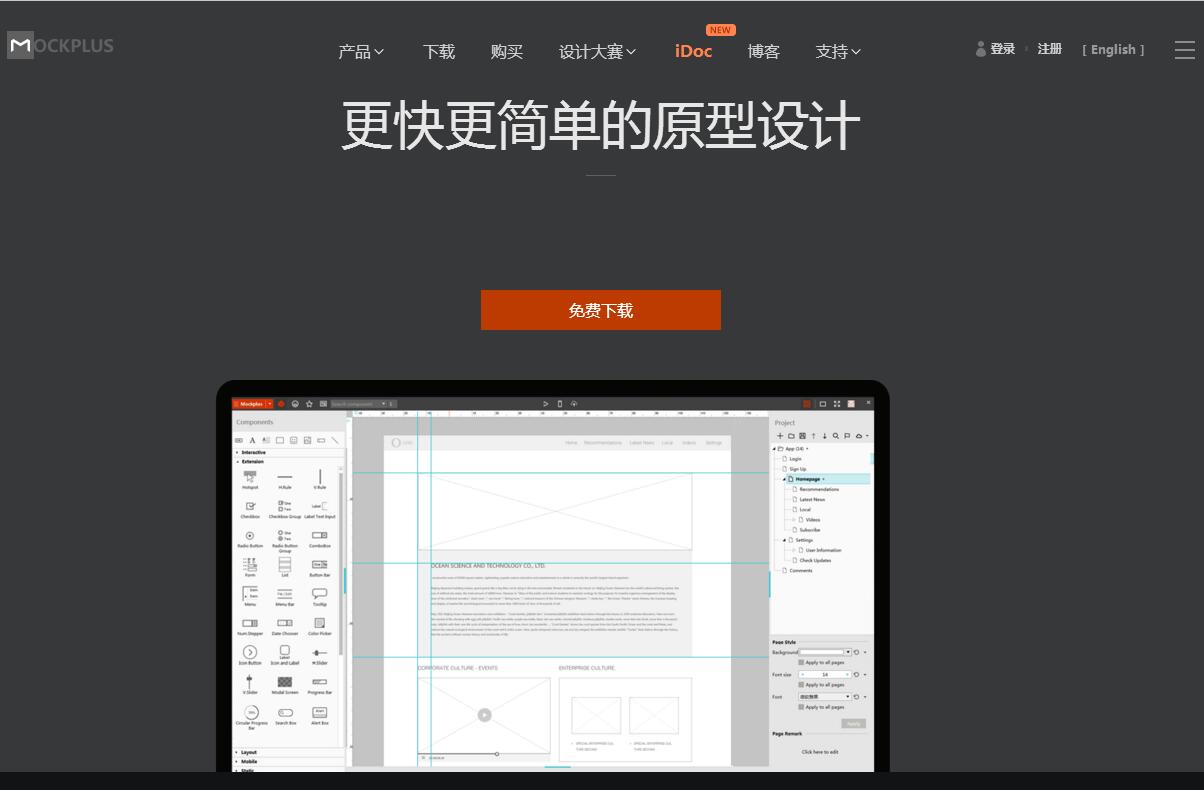Click the play button on the video placeholder

click(484, 715)
